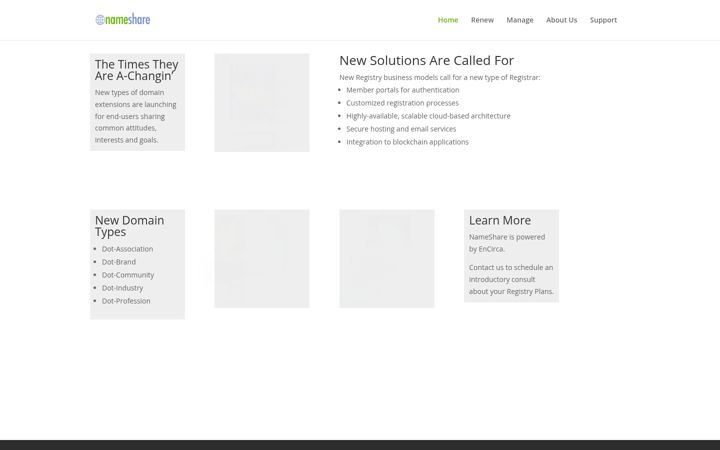The height and width of the screenshot is (450, 720).
Task: Click the Dot-Profession list item
Action: pyautogui.click(x=126, y=301)
